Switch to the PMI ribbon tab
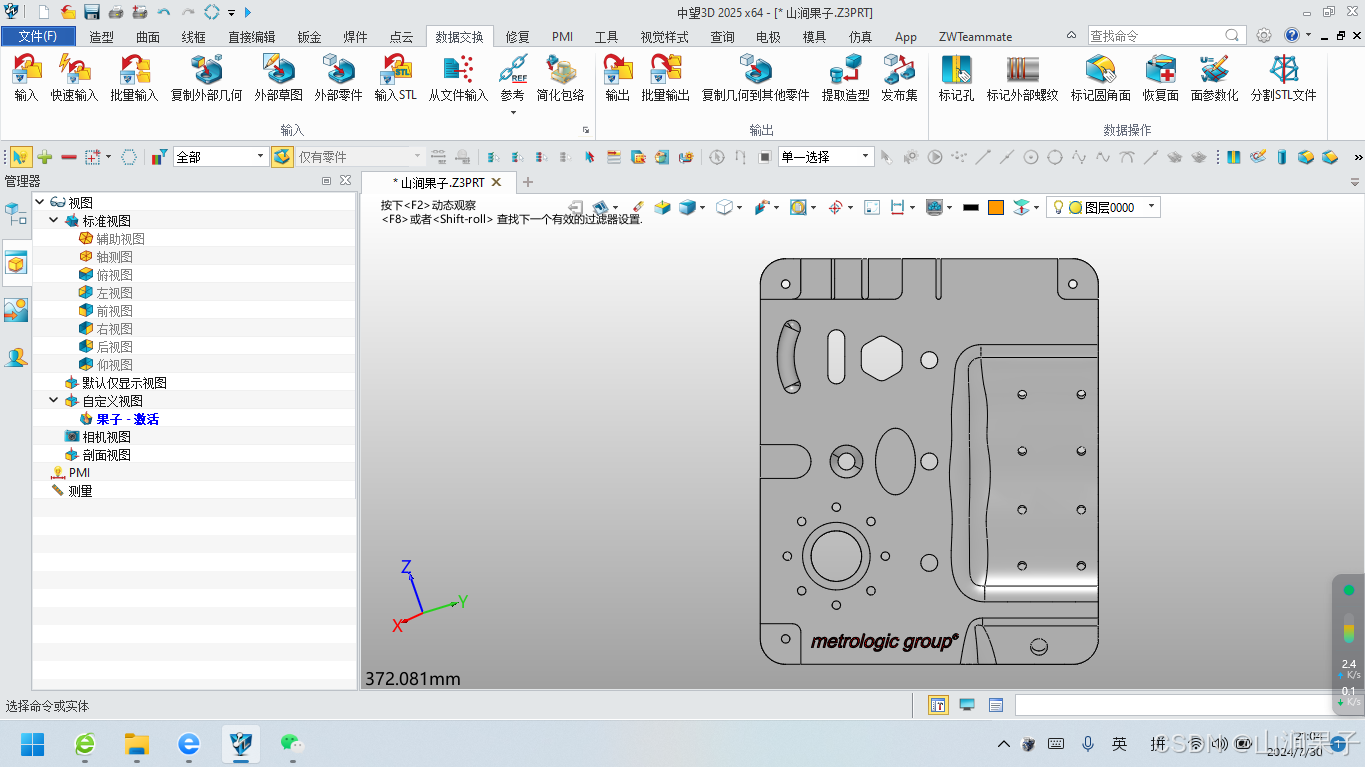The width and height of the screenshot is (1365, 767). 562,37
